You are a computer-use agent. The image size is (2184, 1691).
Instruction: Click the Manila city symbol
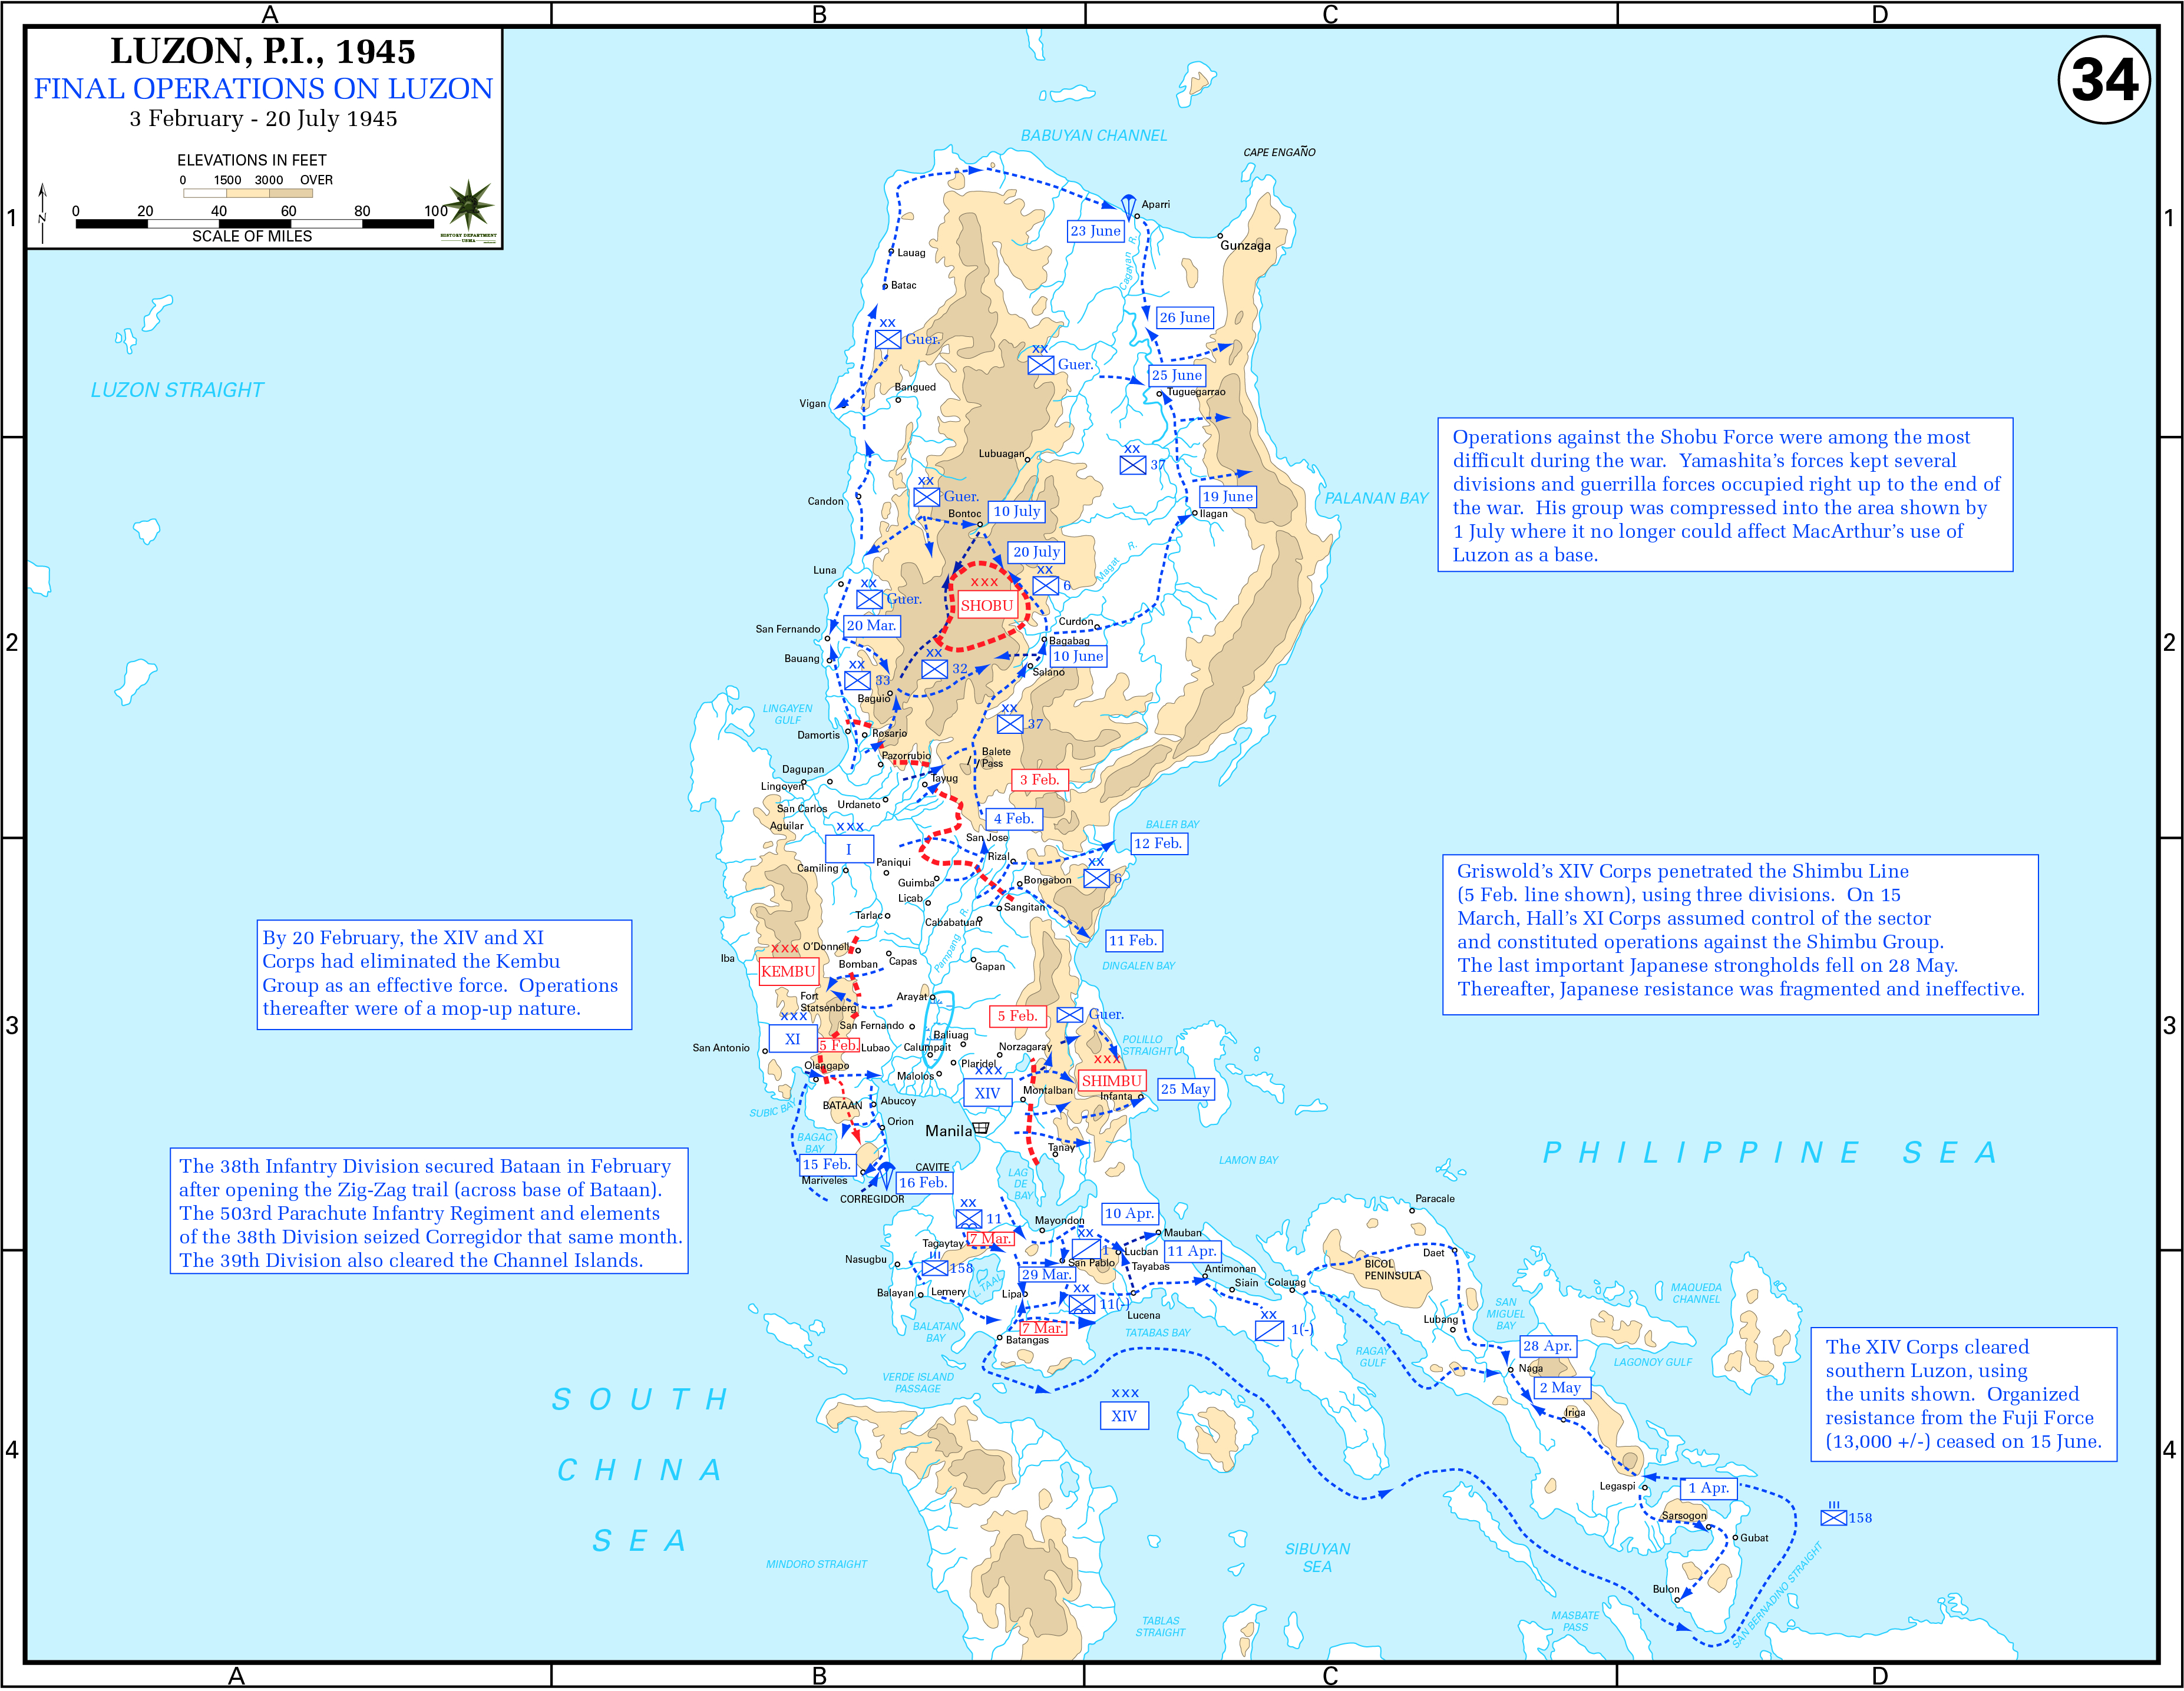pyautogui.click(x=981, y=1129)
